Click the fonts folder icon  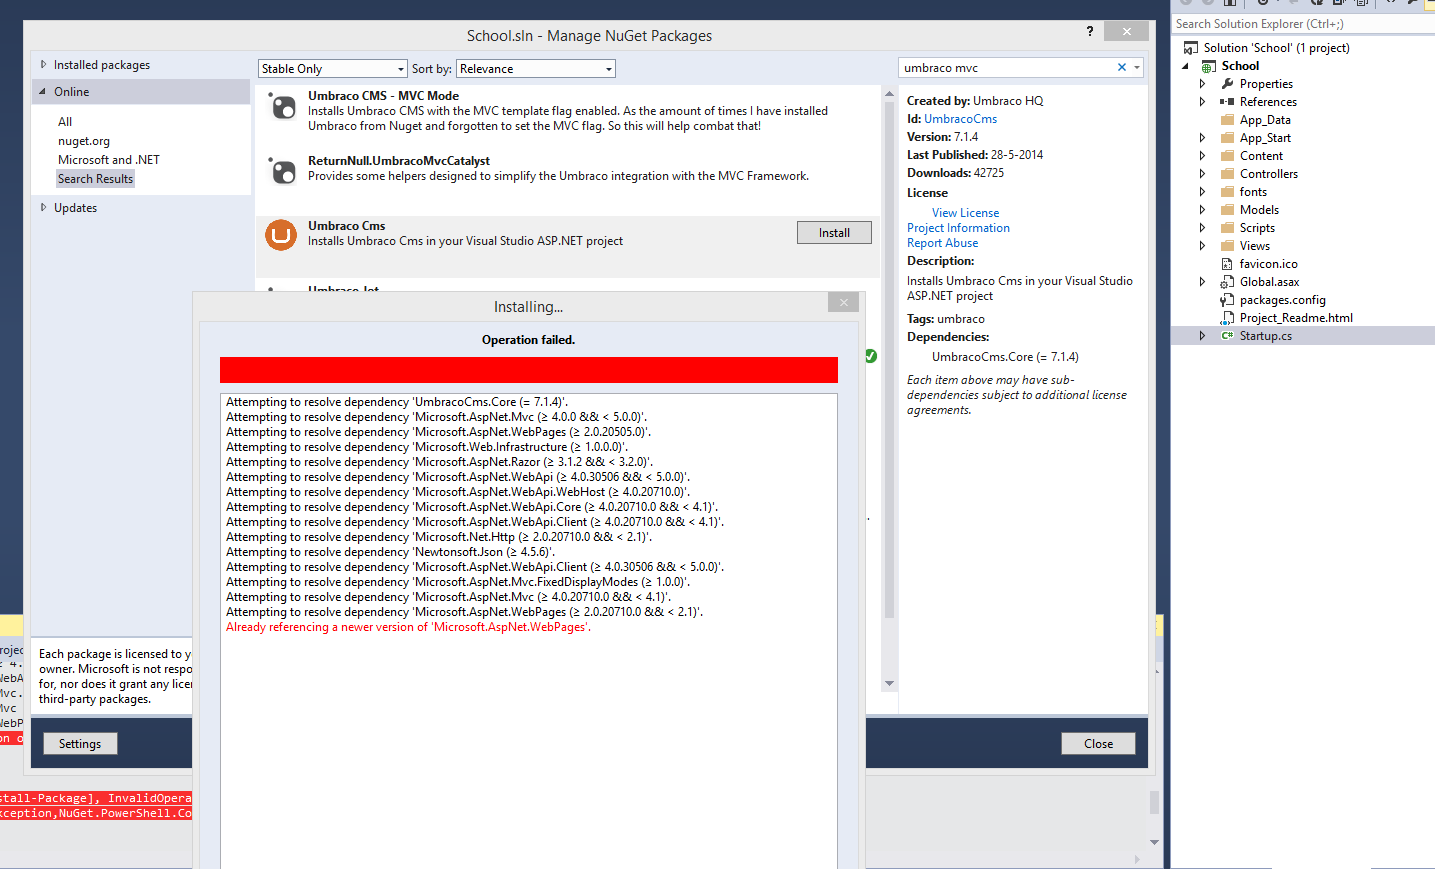(1227, 192)
